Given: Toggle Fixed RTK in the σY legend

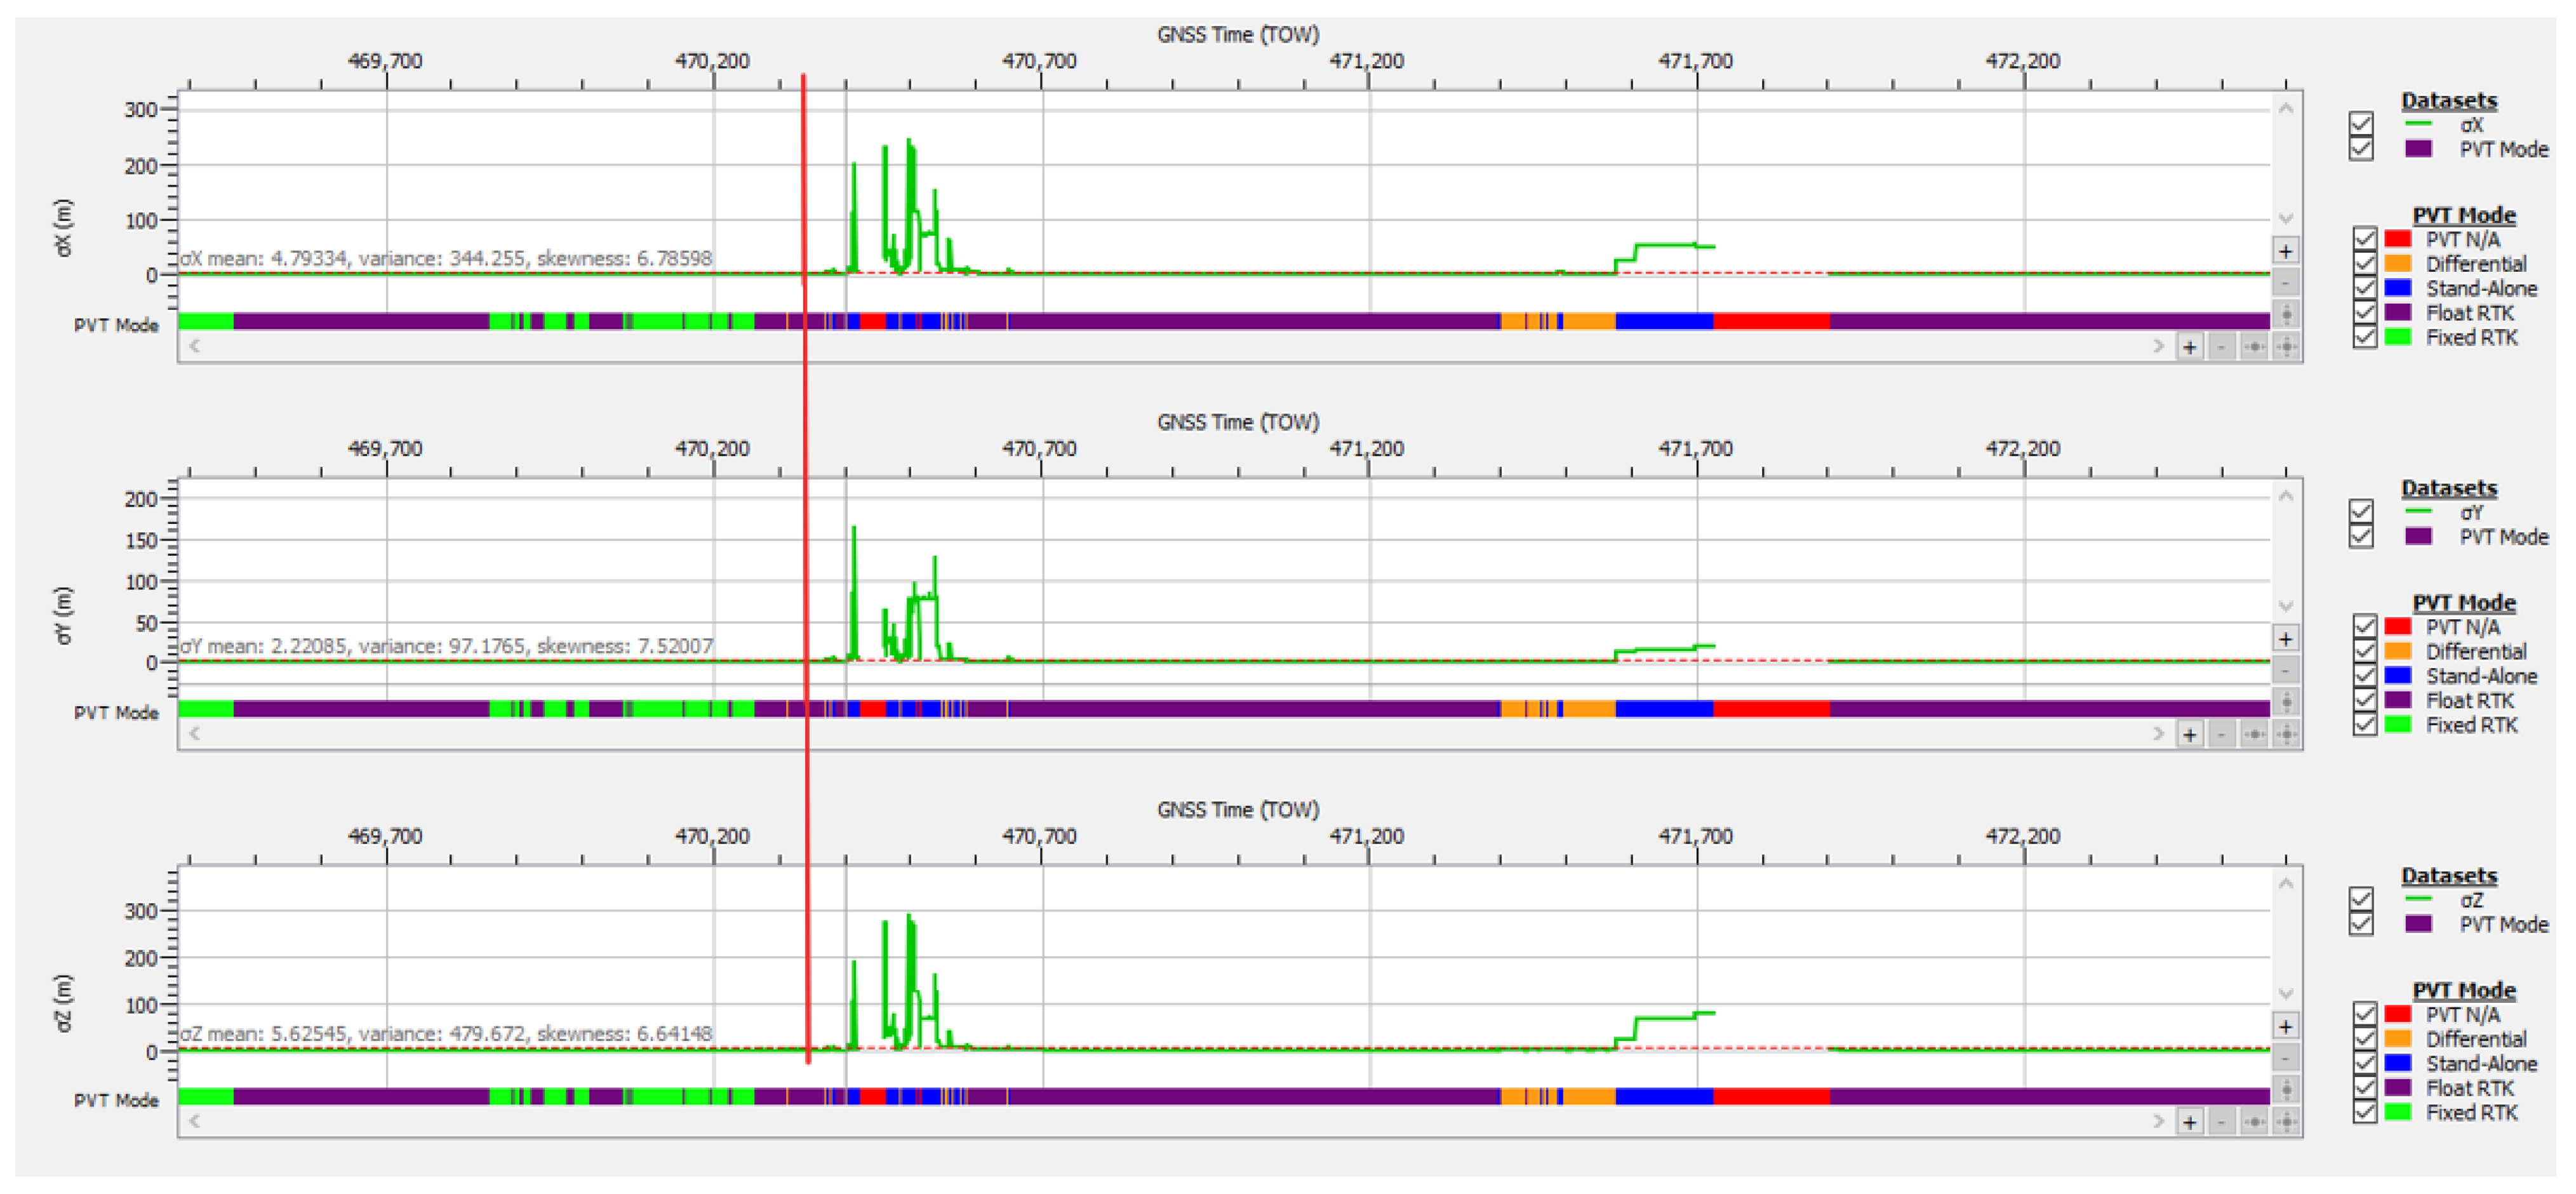Looking at the screenshot, I should point(2364,724).
